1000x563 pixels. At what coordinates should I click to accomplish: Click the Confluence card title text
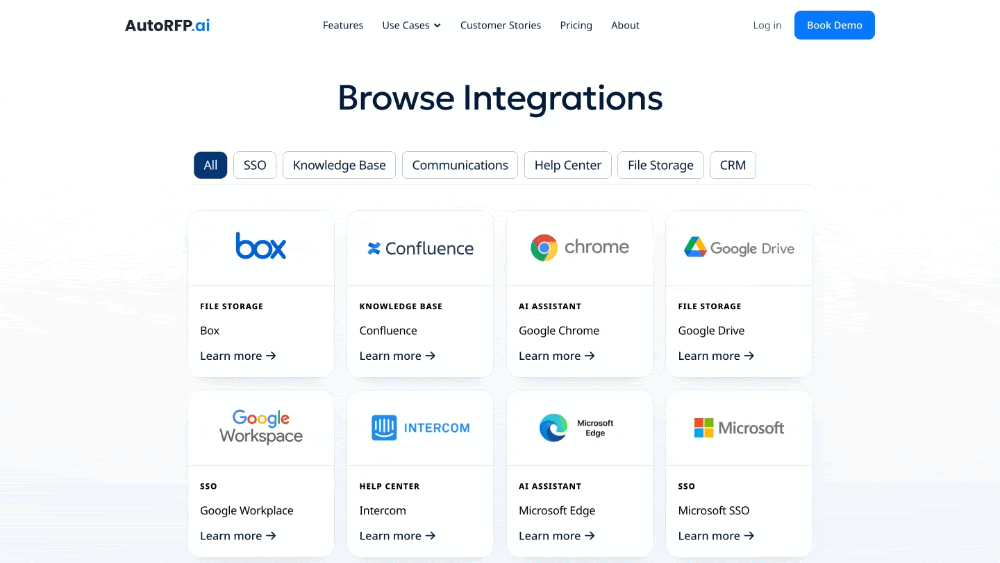coord(388,330)
